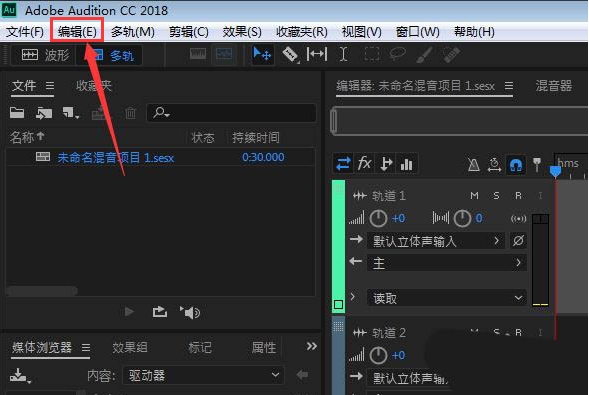Click 轨道 1 pan knob
The image size is (589, 395).
[x=462, y=219]
